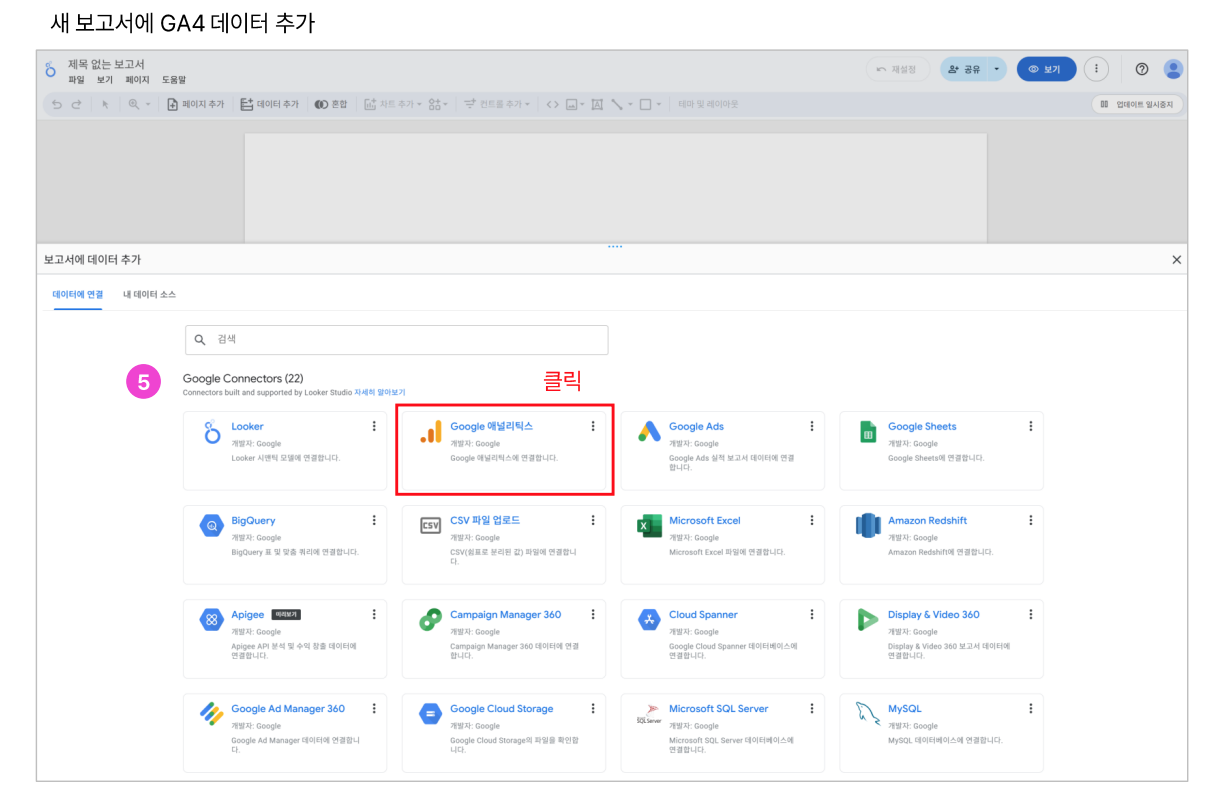The image size is (1222, 796).
Task: Open more options on Google Sheets card
Action: tap(1030, 426)
